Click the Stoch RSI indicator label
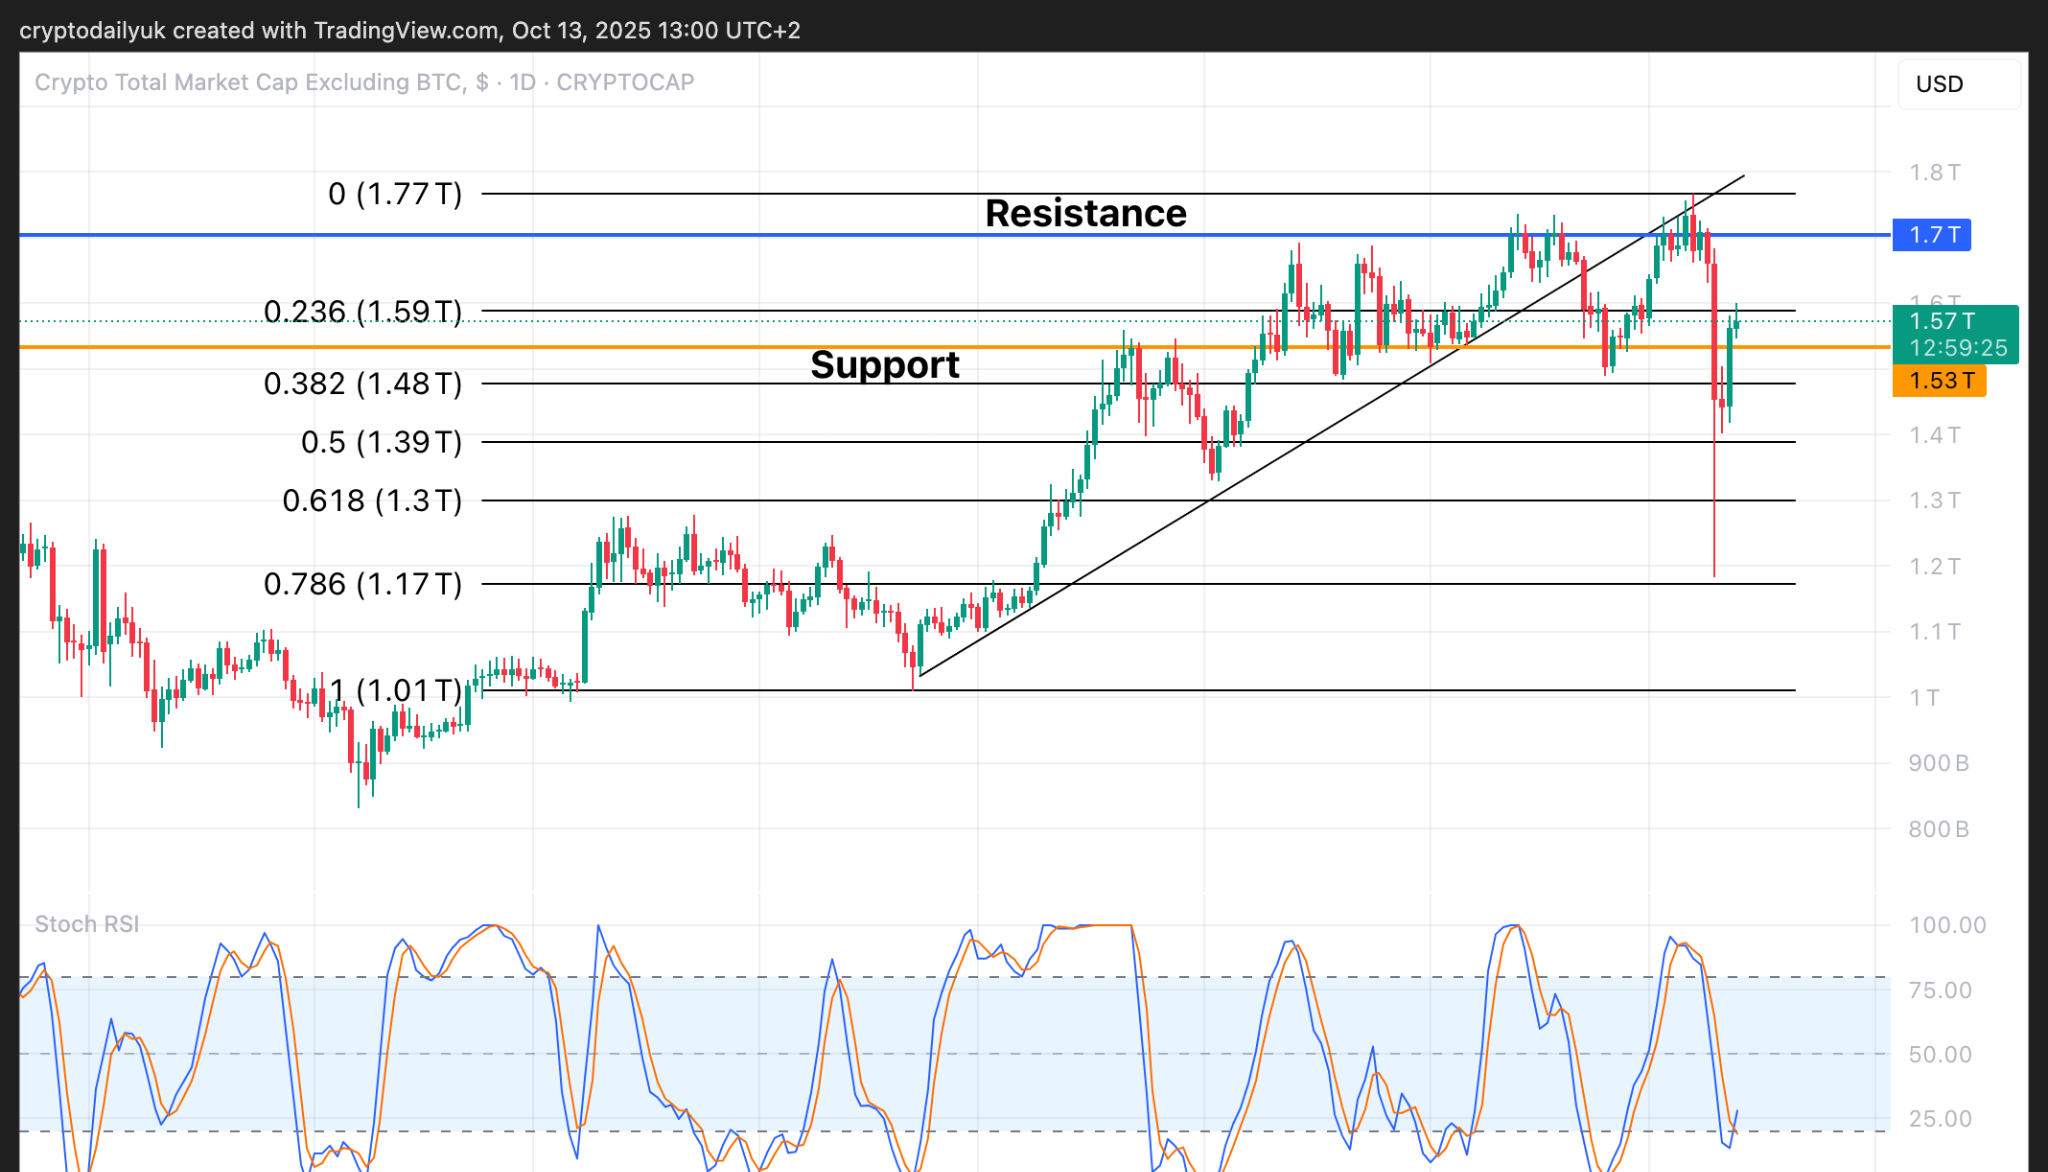Screen dimensions: 2048x1172 point(87,924)
